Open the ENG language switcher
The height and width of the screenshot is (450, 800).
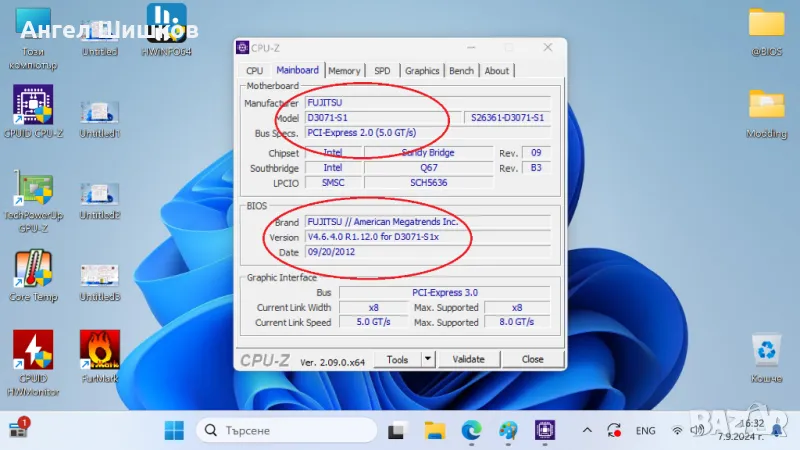click(646, 430)
